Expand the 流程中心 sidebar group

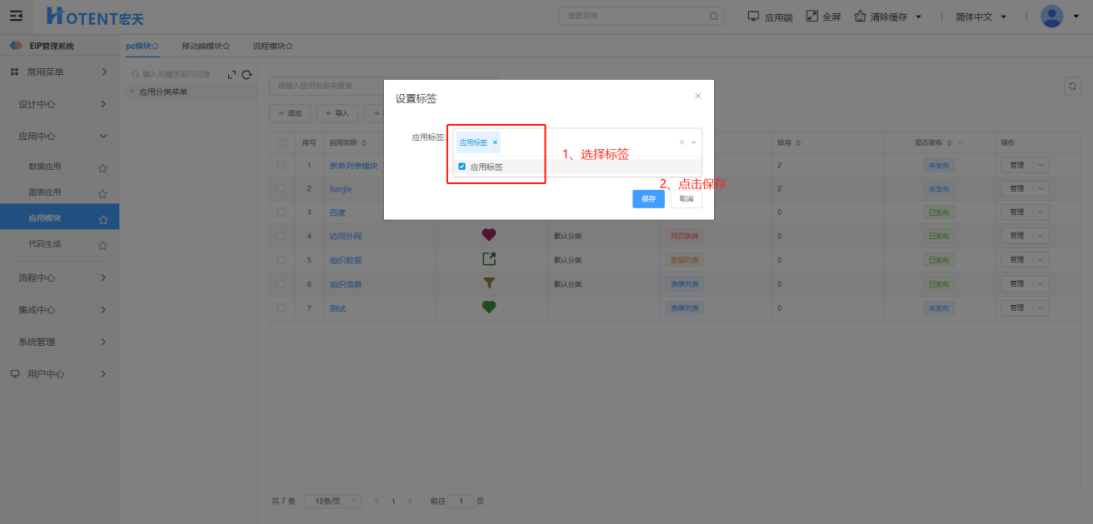pyautogui.click(x=61, y=277)
